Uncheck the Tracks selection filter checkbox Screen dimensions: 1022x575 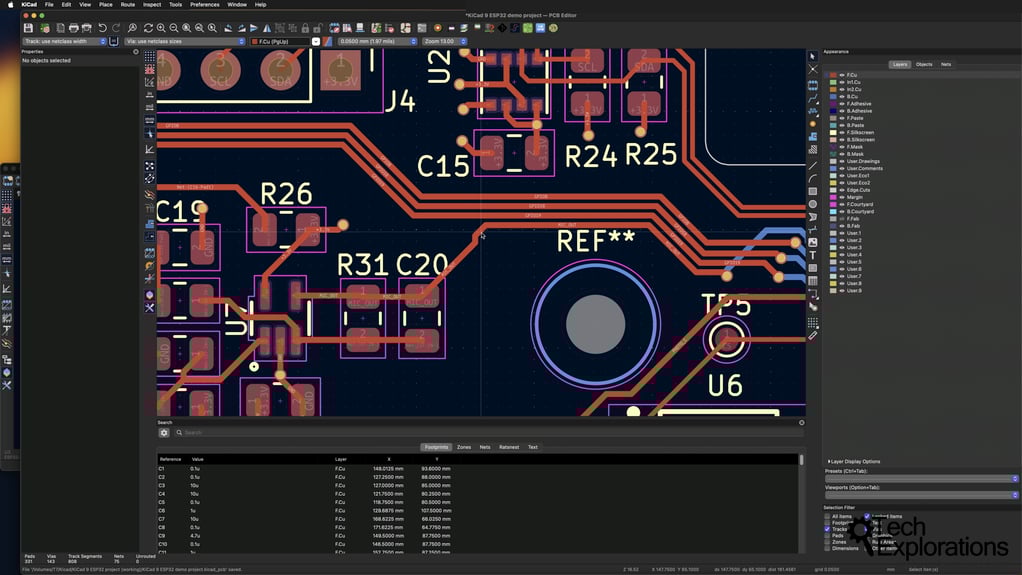click(x=827, y=529)
